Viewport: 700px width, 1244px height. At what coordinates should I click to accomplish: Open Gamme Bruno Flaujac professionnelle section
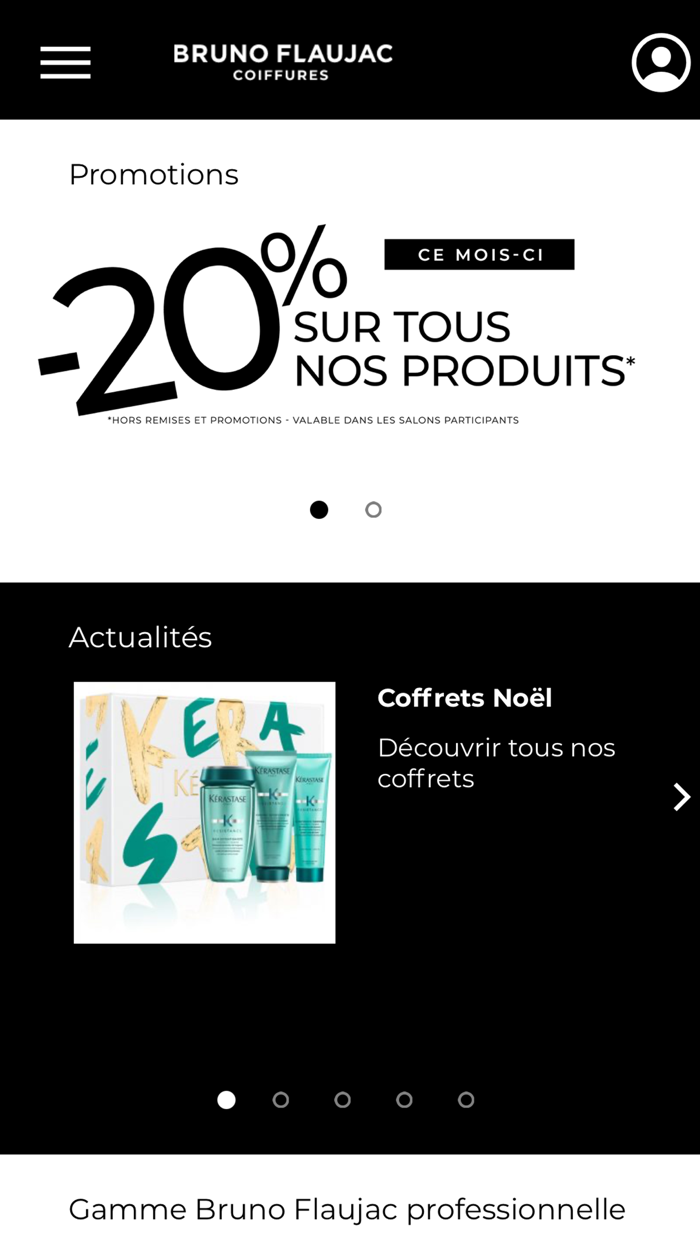pyautogui.click(x=347, y=1209)
